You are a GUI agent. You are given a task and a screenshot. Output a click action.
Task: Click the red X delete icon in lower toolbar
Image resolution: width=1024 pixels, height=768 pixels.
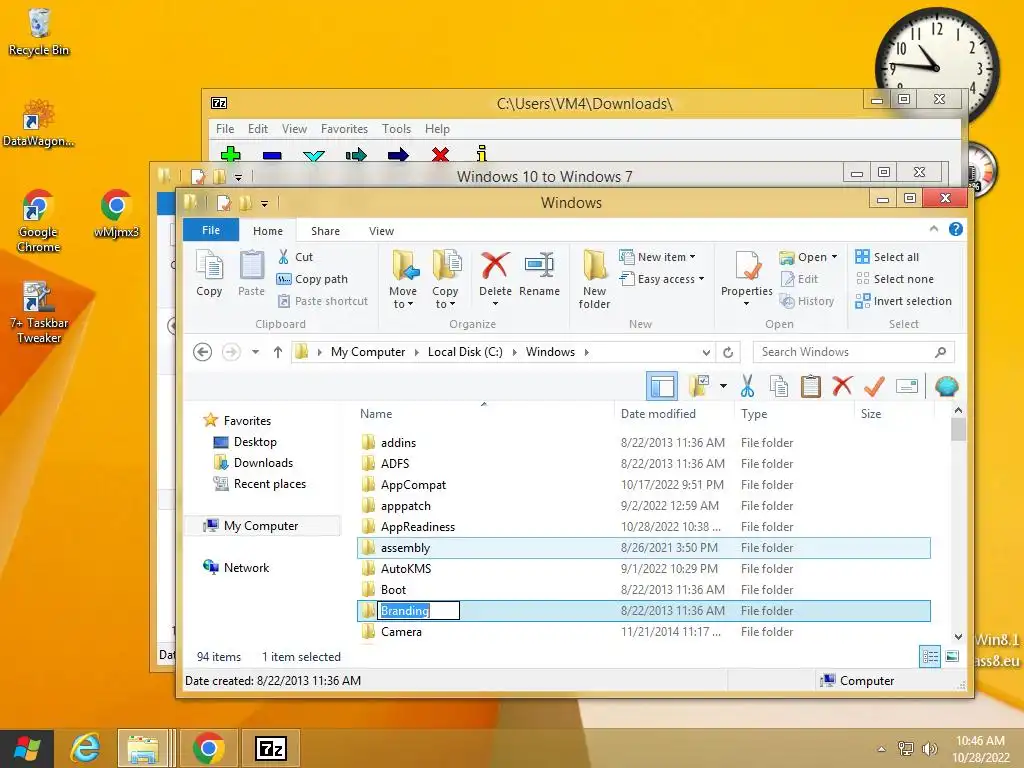[x=842, y=387]
